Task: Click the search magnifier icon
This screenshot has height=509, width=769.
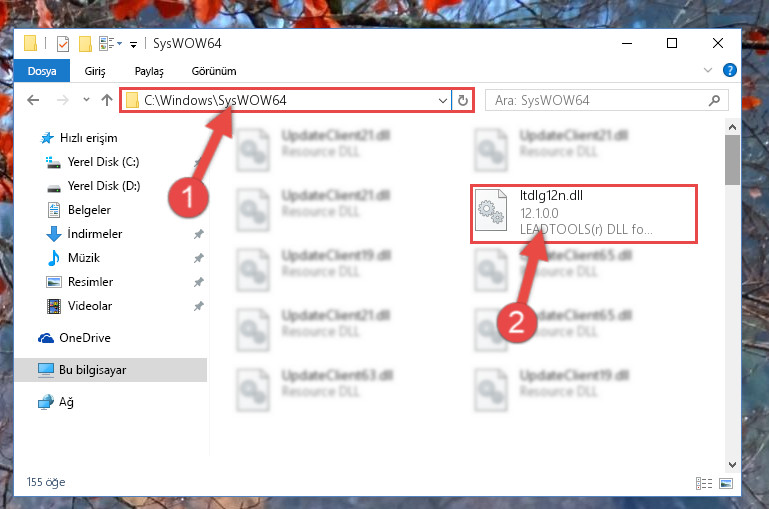Action: tap(714, 101)
